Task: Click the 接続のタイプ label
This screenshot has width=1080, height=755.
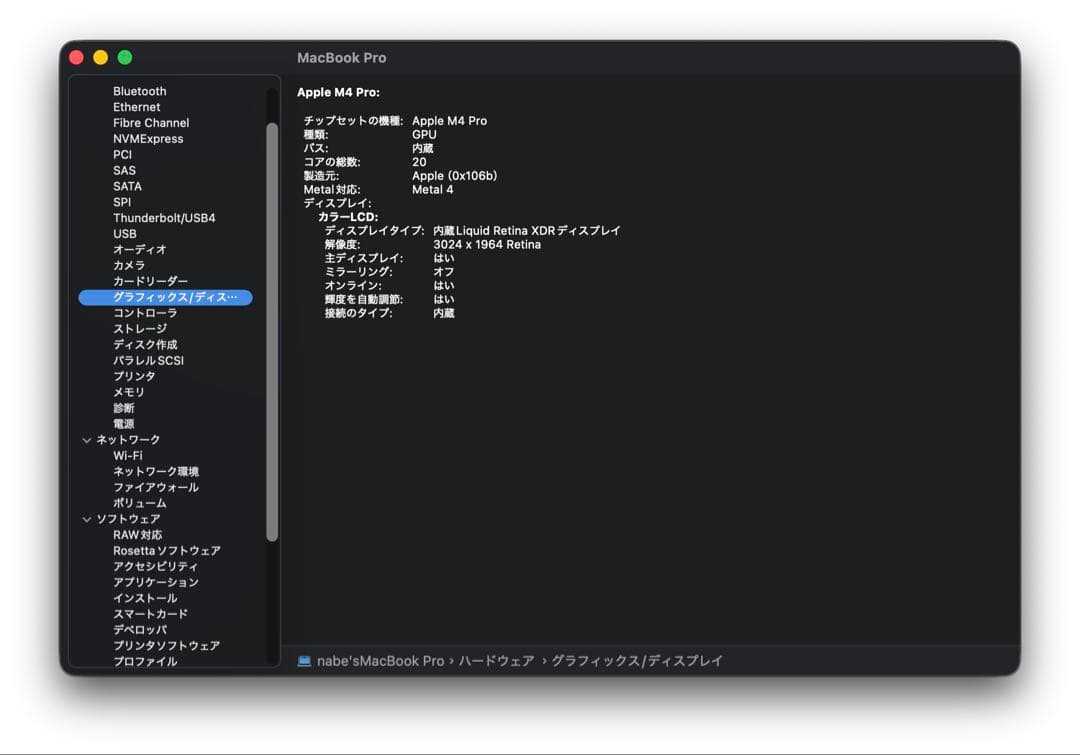Action: [x=358, y=313]
